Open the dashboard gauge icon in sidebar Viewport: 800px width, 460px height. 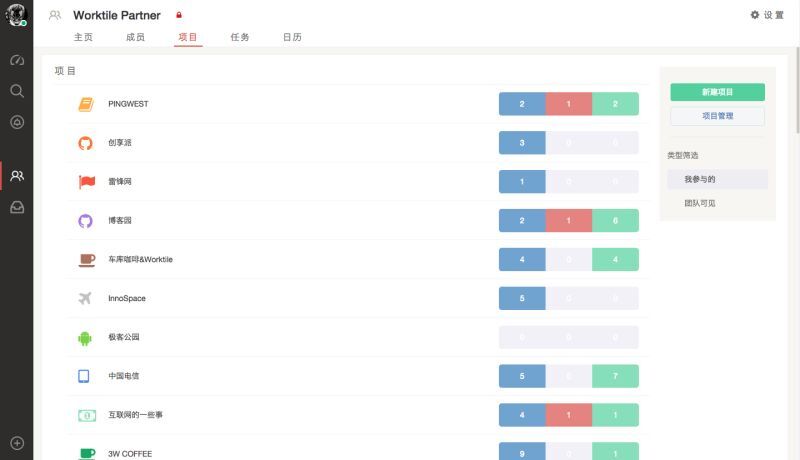point(16,60)
